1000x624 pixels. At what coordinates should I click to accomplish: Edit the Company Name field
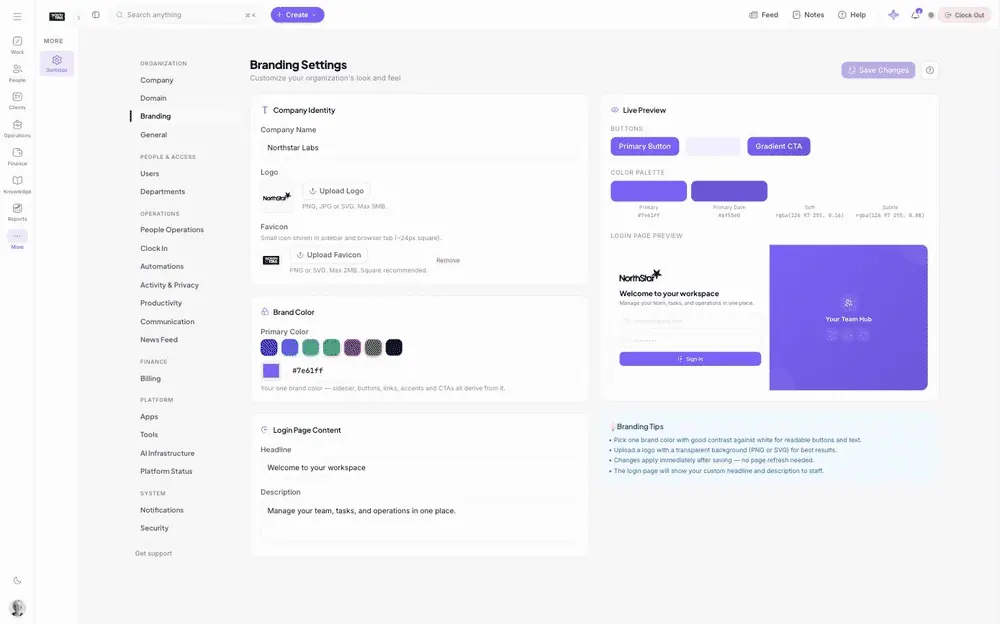[x=419, y=147]
